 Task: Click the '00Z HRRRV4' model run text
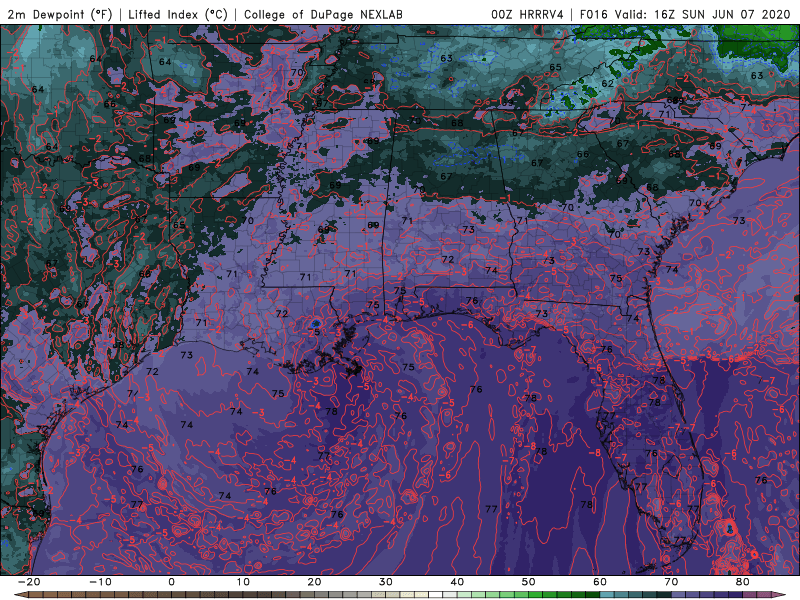point(527,14)
